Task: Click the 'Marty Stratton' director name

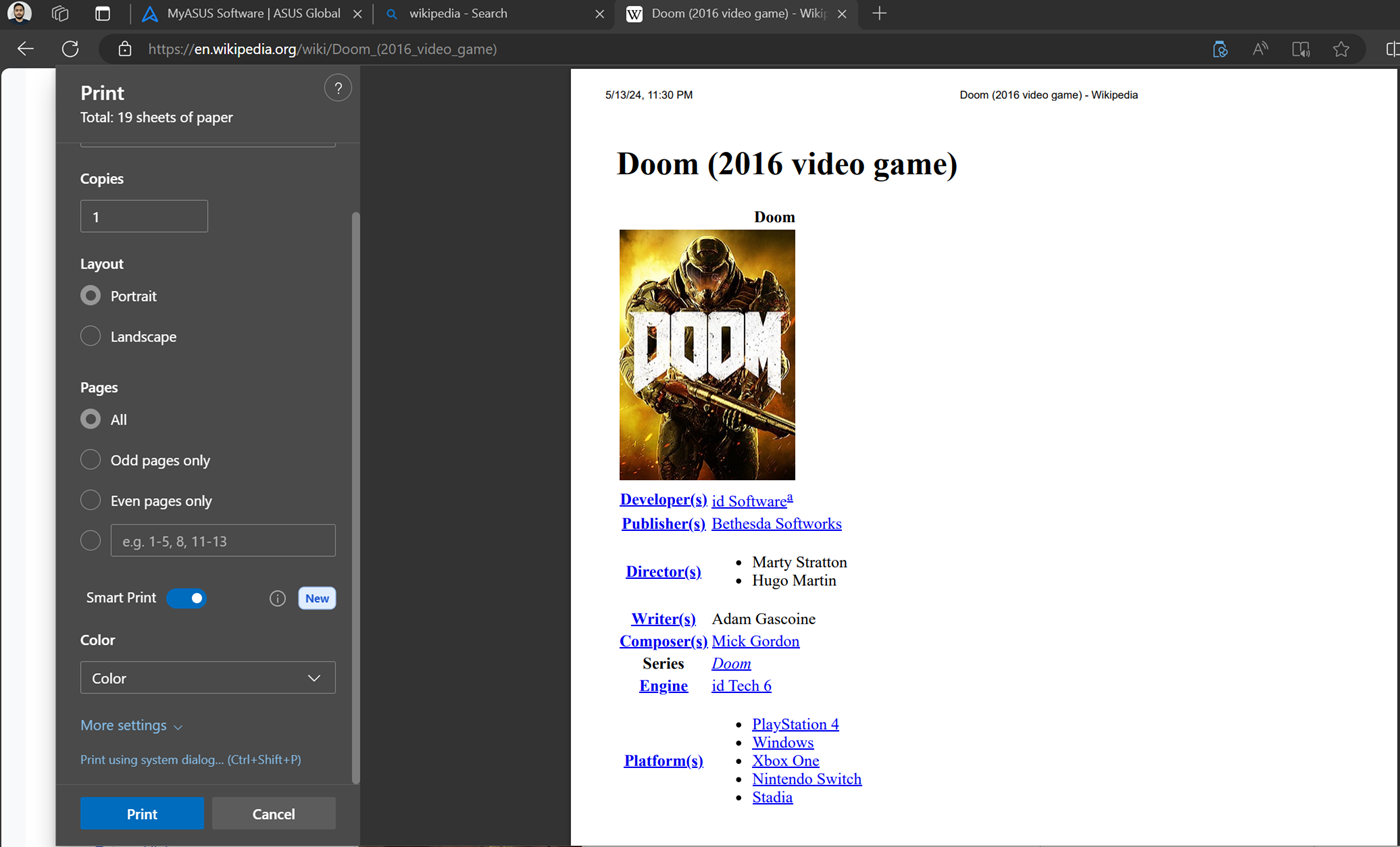Action: coord(800,562)
